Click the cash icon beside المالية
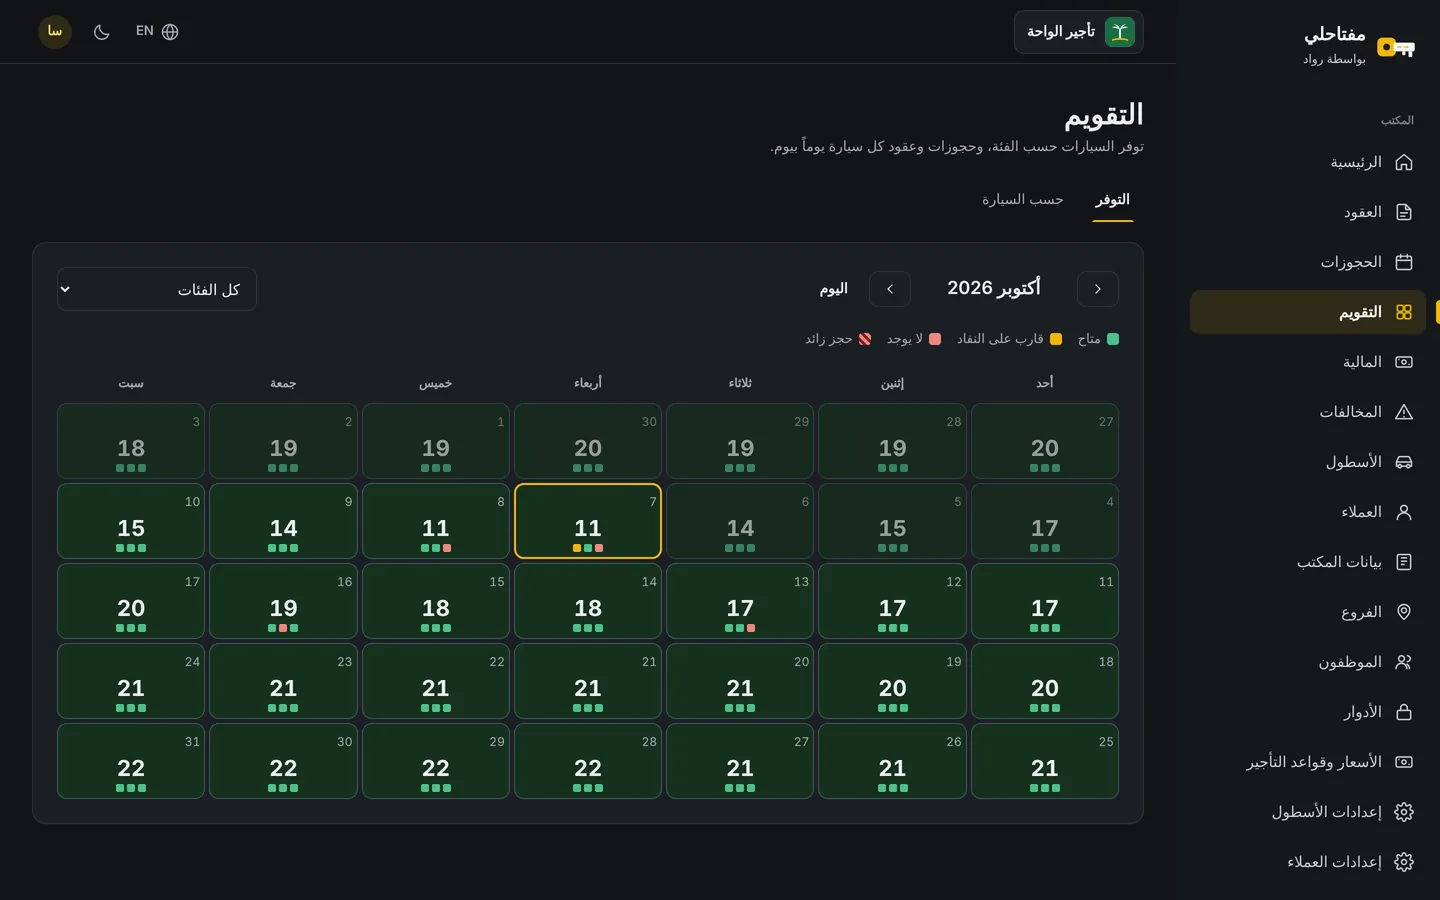The image size is (1440, 900). click(1404, 362)
